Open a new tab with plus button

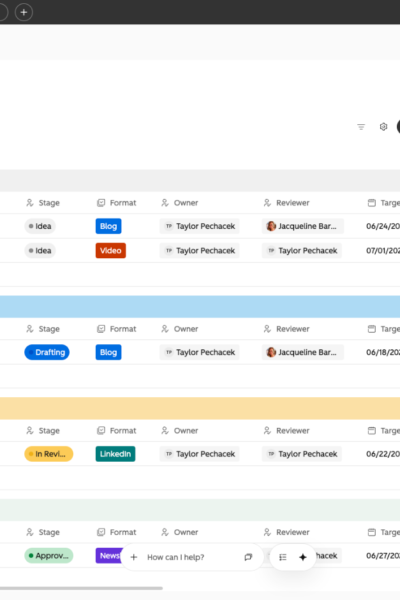(24, 12)
